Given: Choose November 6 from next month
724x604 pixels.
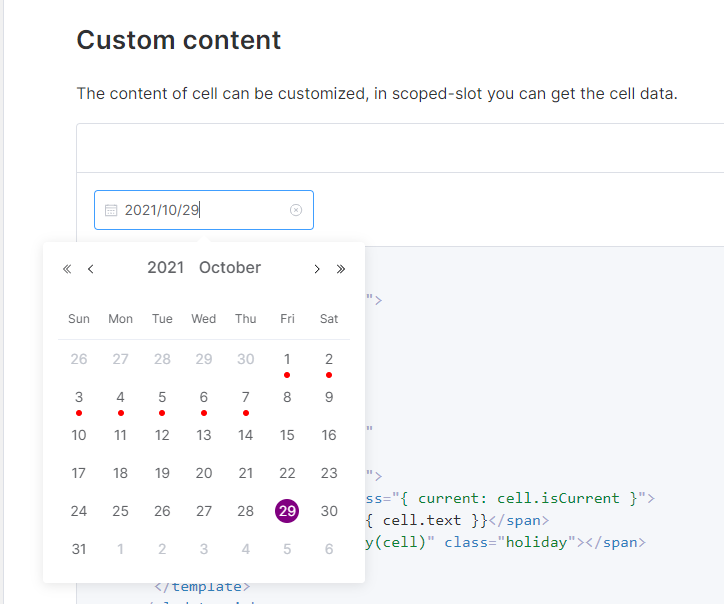Looking at the screenshot, I should [329, 549].
